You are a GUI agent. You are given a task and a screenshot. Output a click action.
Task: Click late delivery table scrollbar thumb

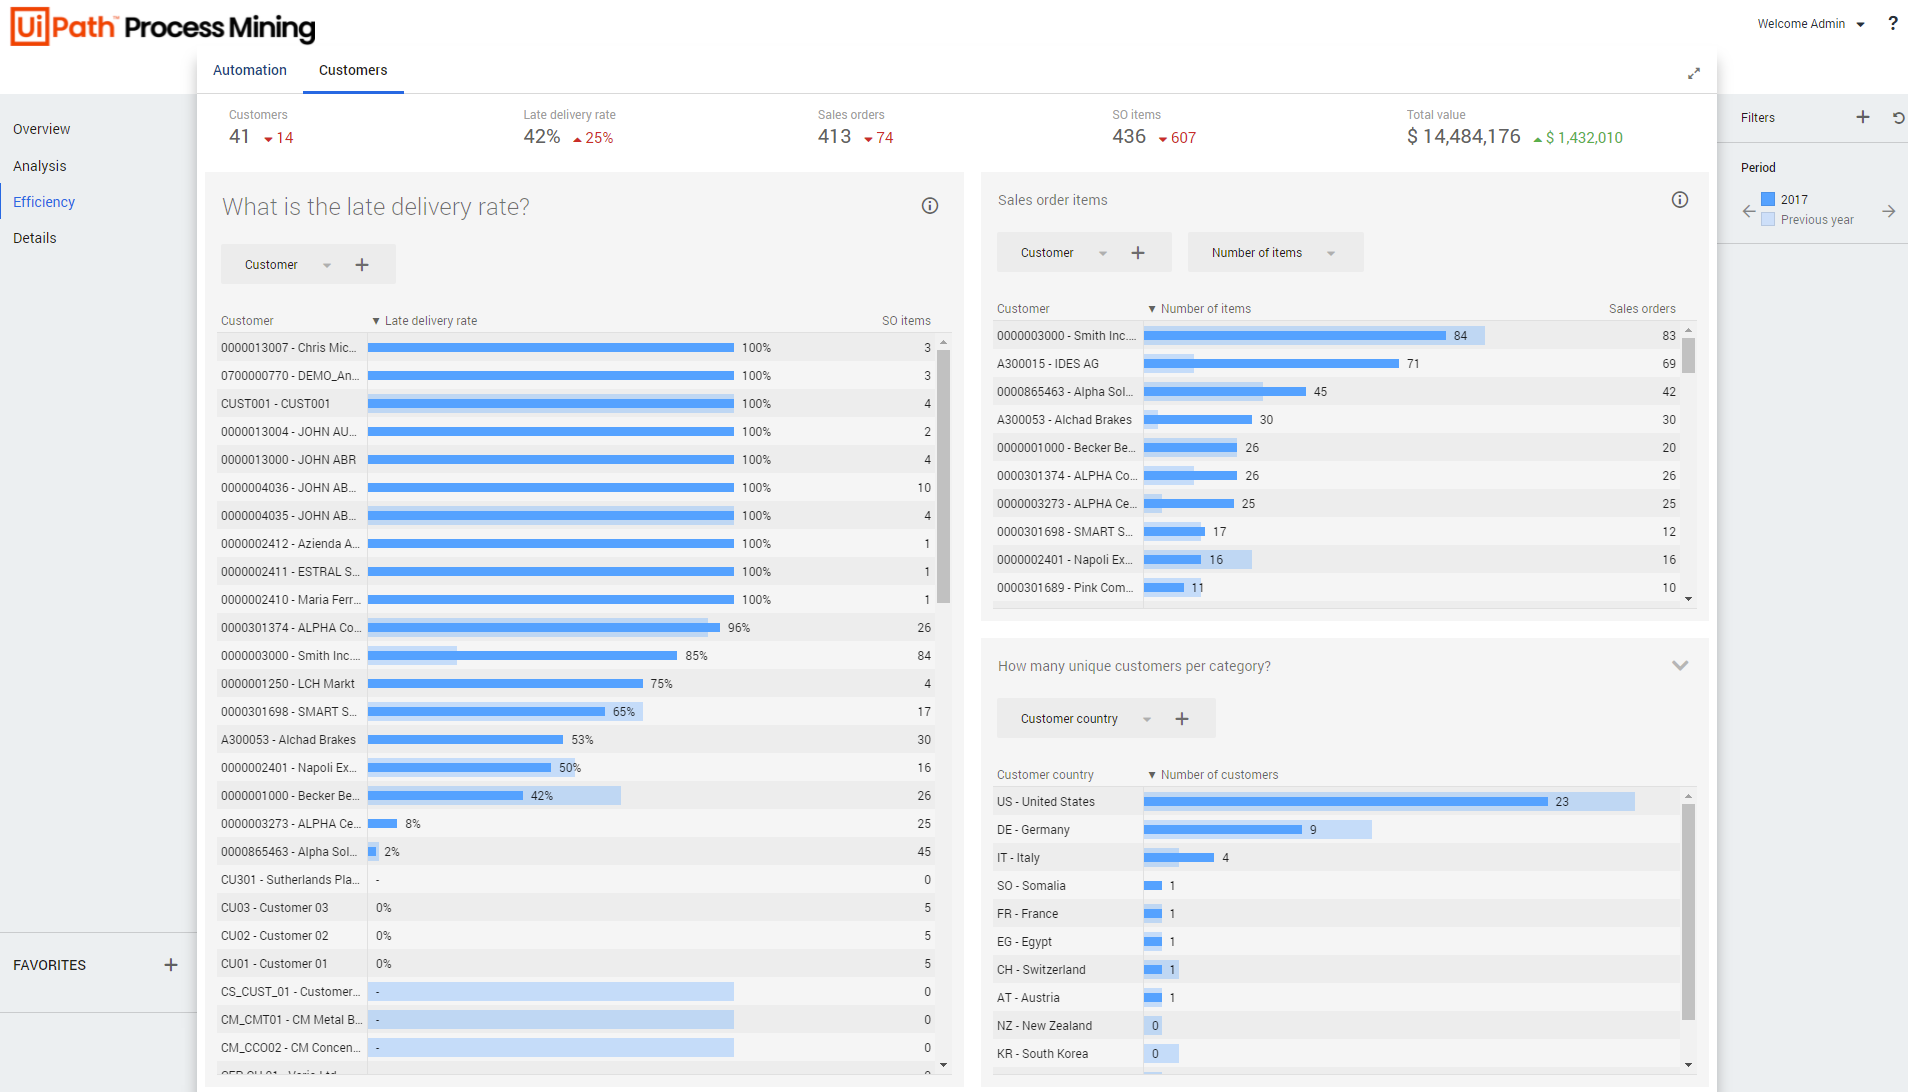click(x=943, y=475)
